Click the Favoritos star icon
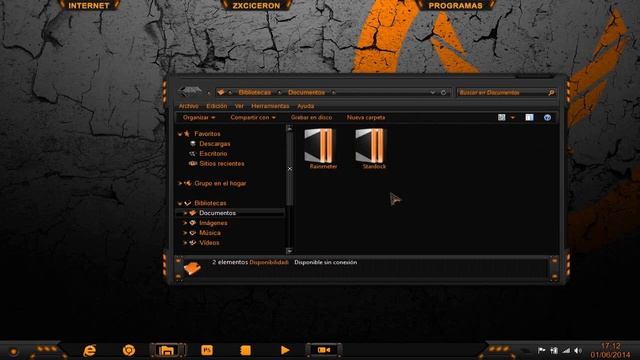The image size is (640, 360). coord(187,133)
